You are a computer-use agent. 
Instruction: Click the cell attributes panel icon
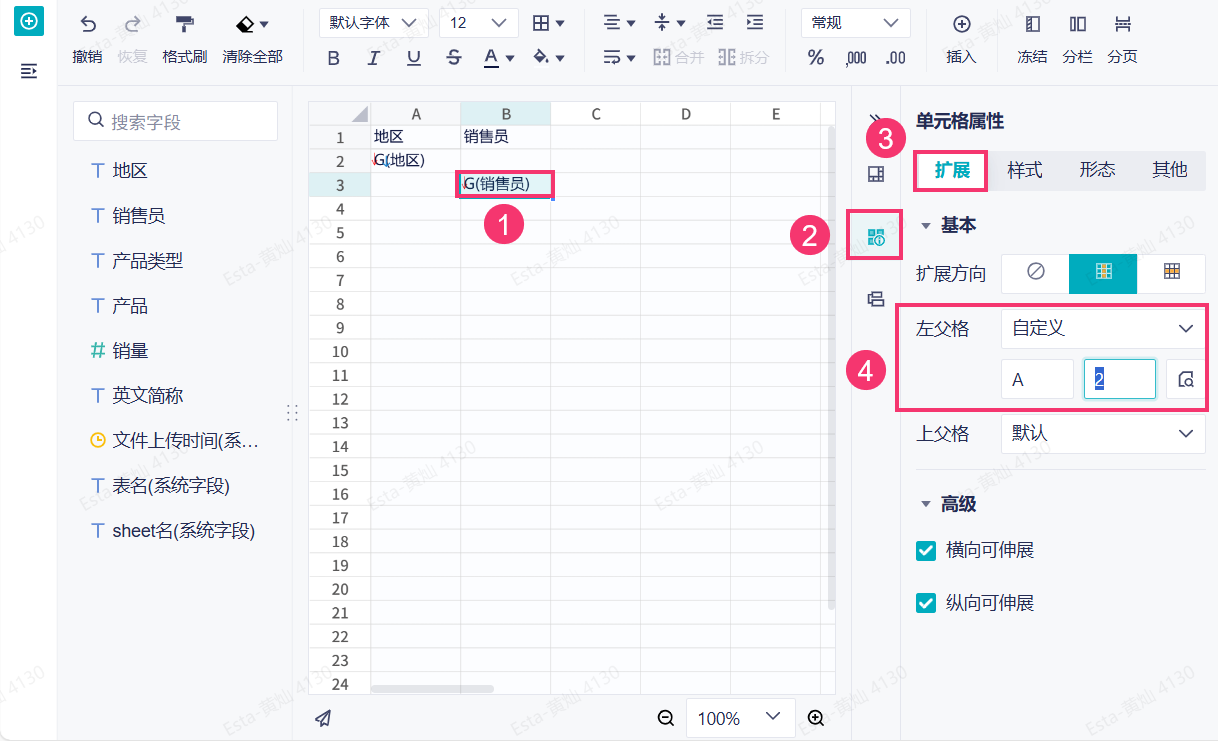click(876, 237)
